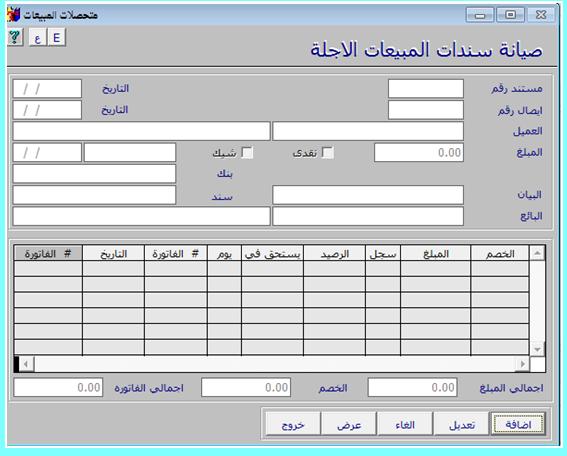Click the grid scroll down arrow
Viewport: 567px width, 456px height.
pyautogui.click(x=537, y=349)
